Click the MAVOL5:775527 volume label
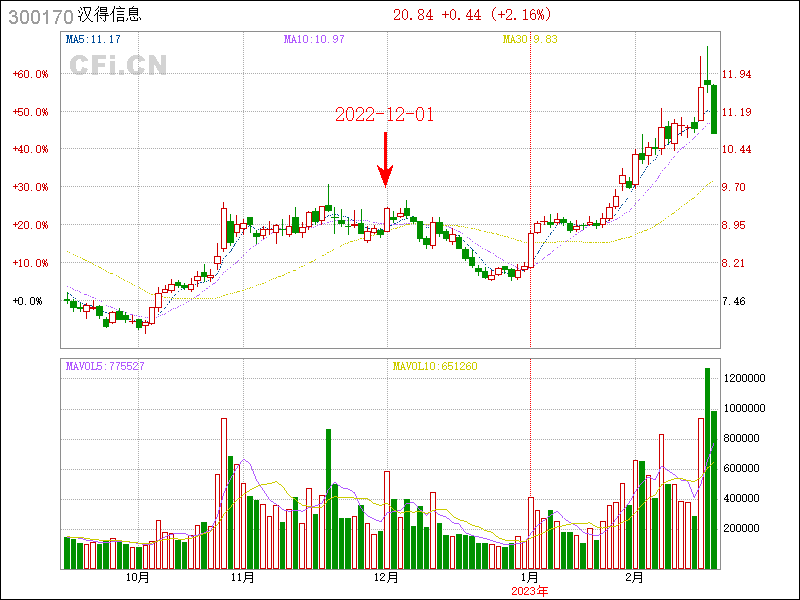 (x=105, y=366)
